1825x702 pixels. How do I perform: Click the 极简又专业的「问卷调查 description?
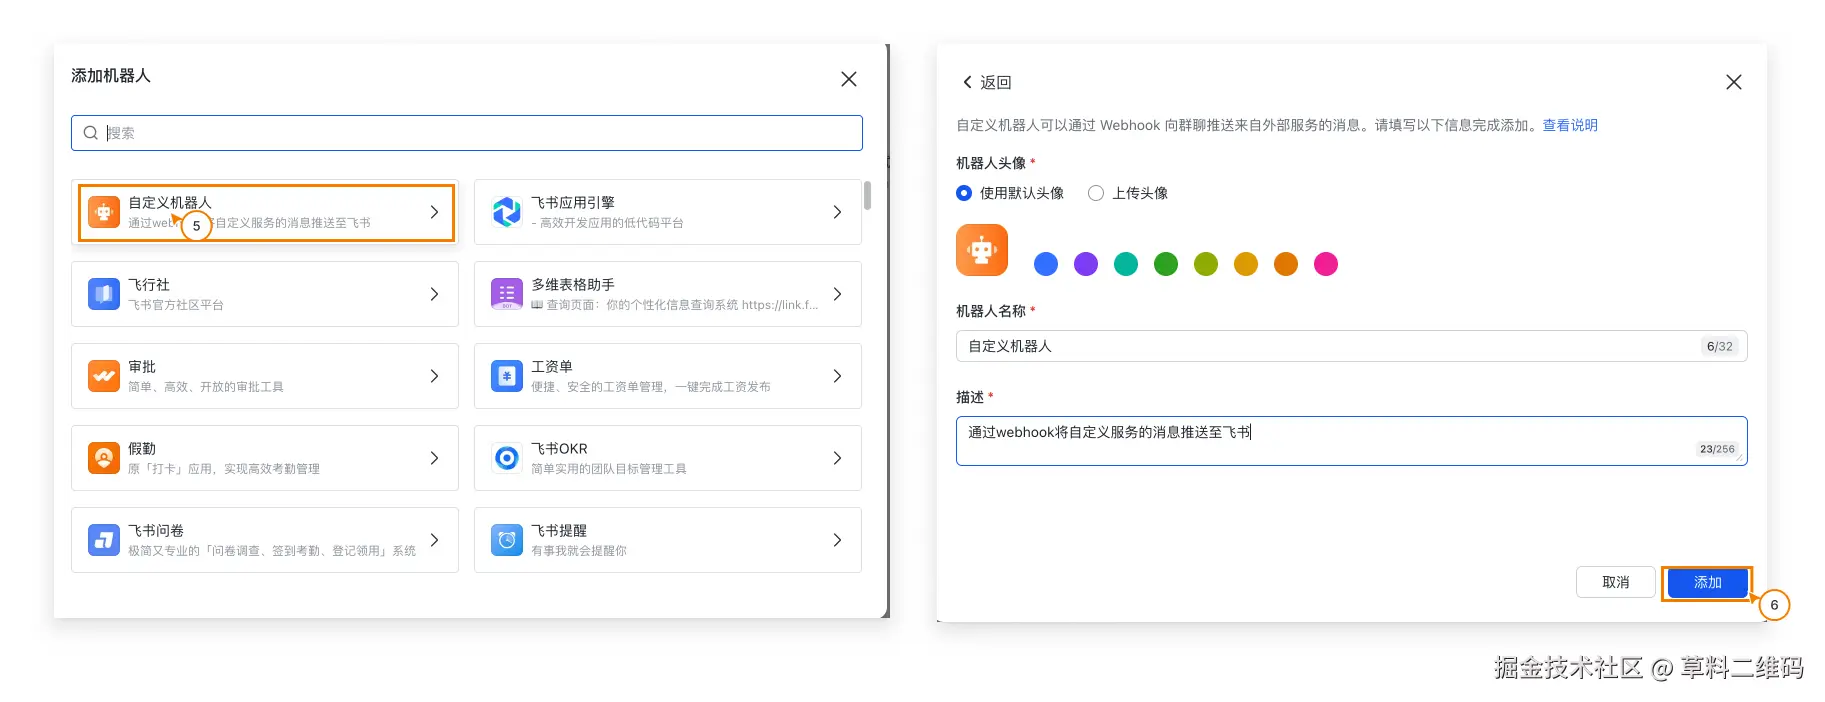point(272,551)
